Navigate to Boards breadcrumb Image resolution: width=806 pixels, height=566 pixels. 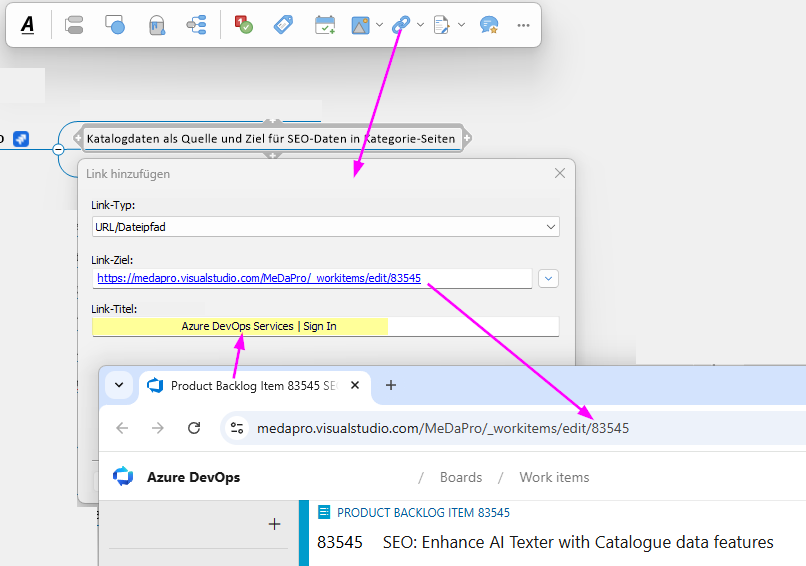[461, 477]
